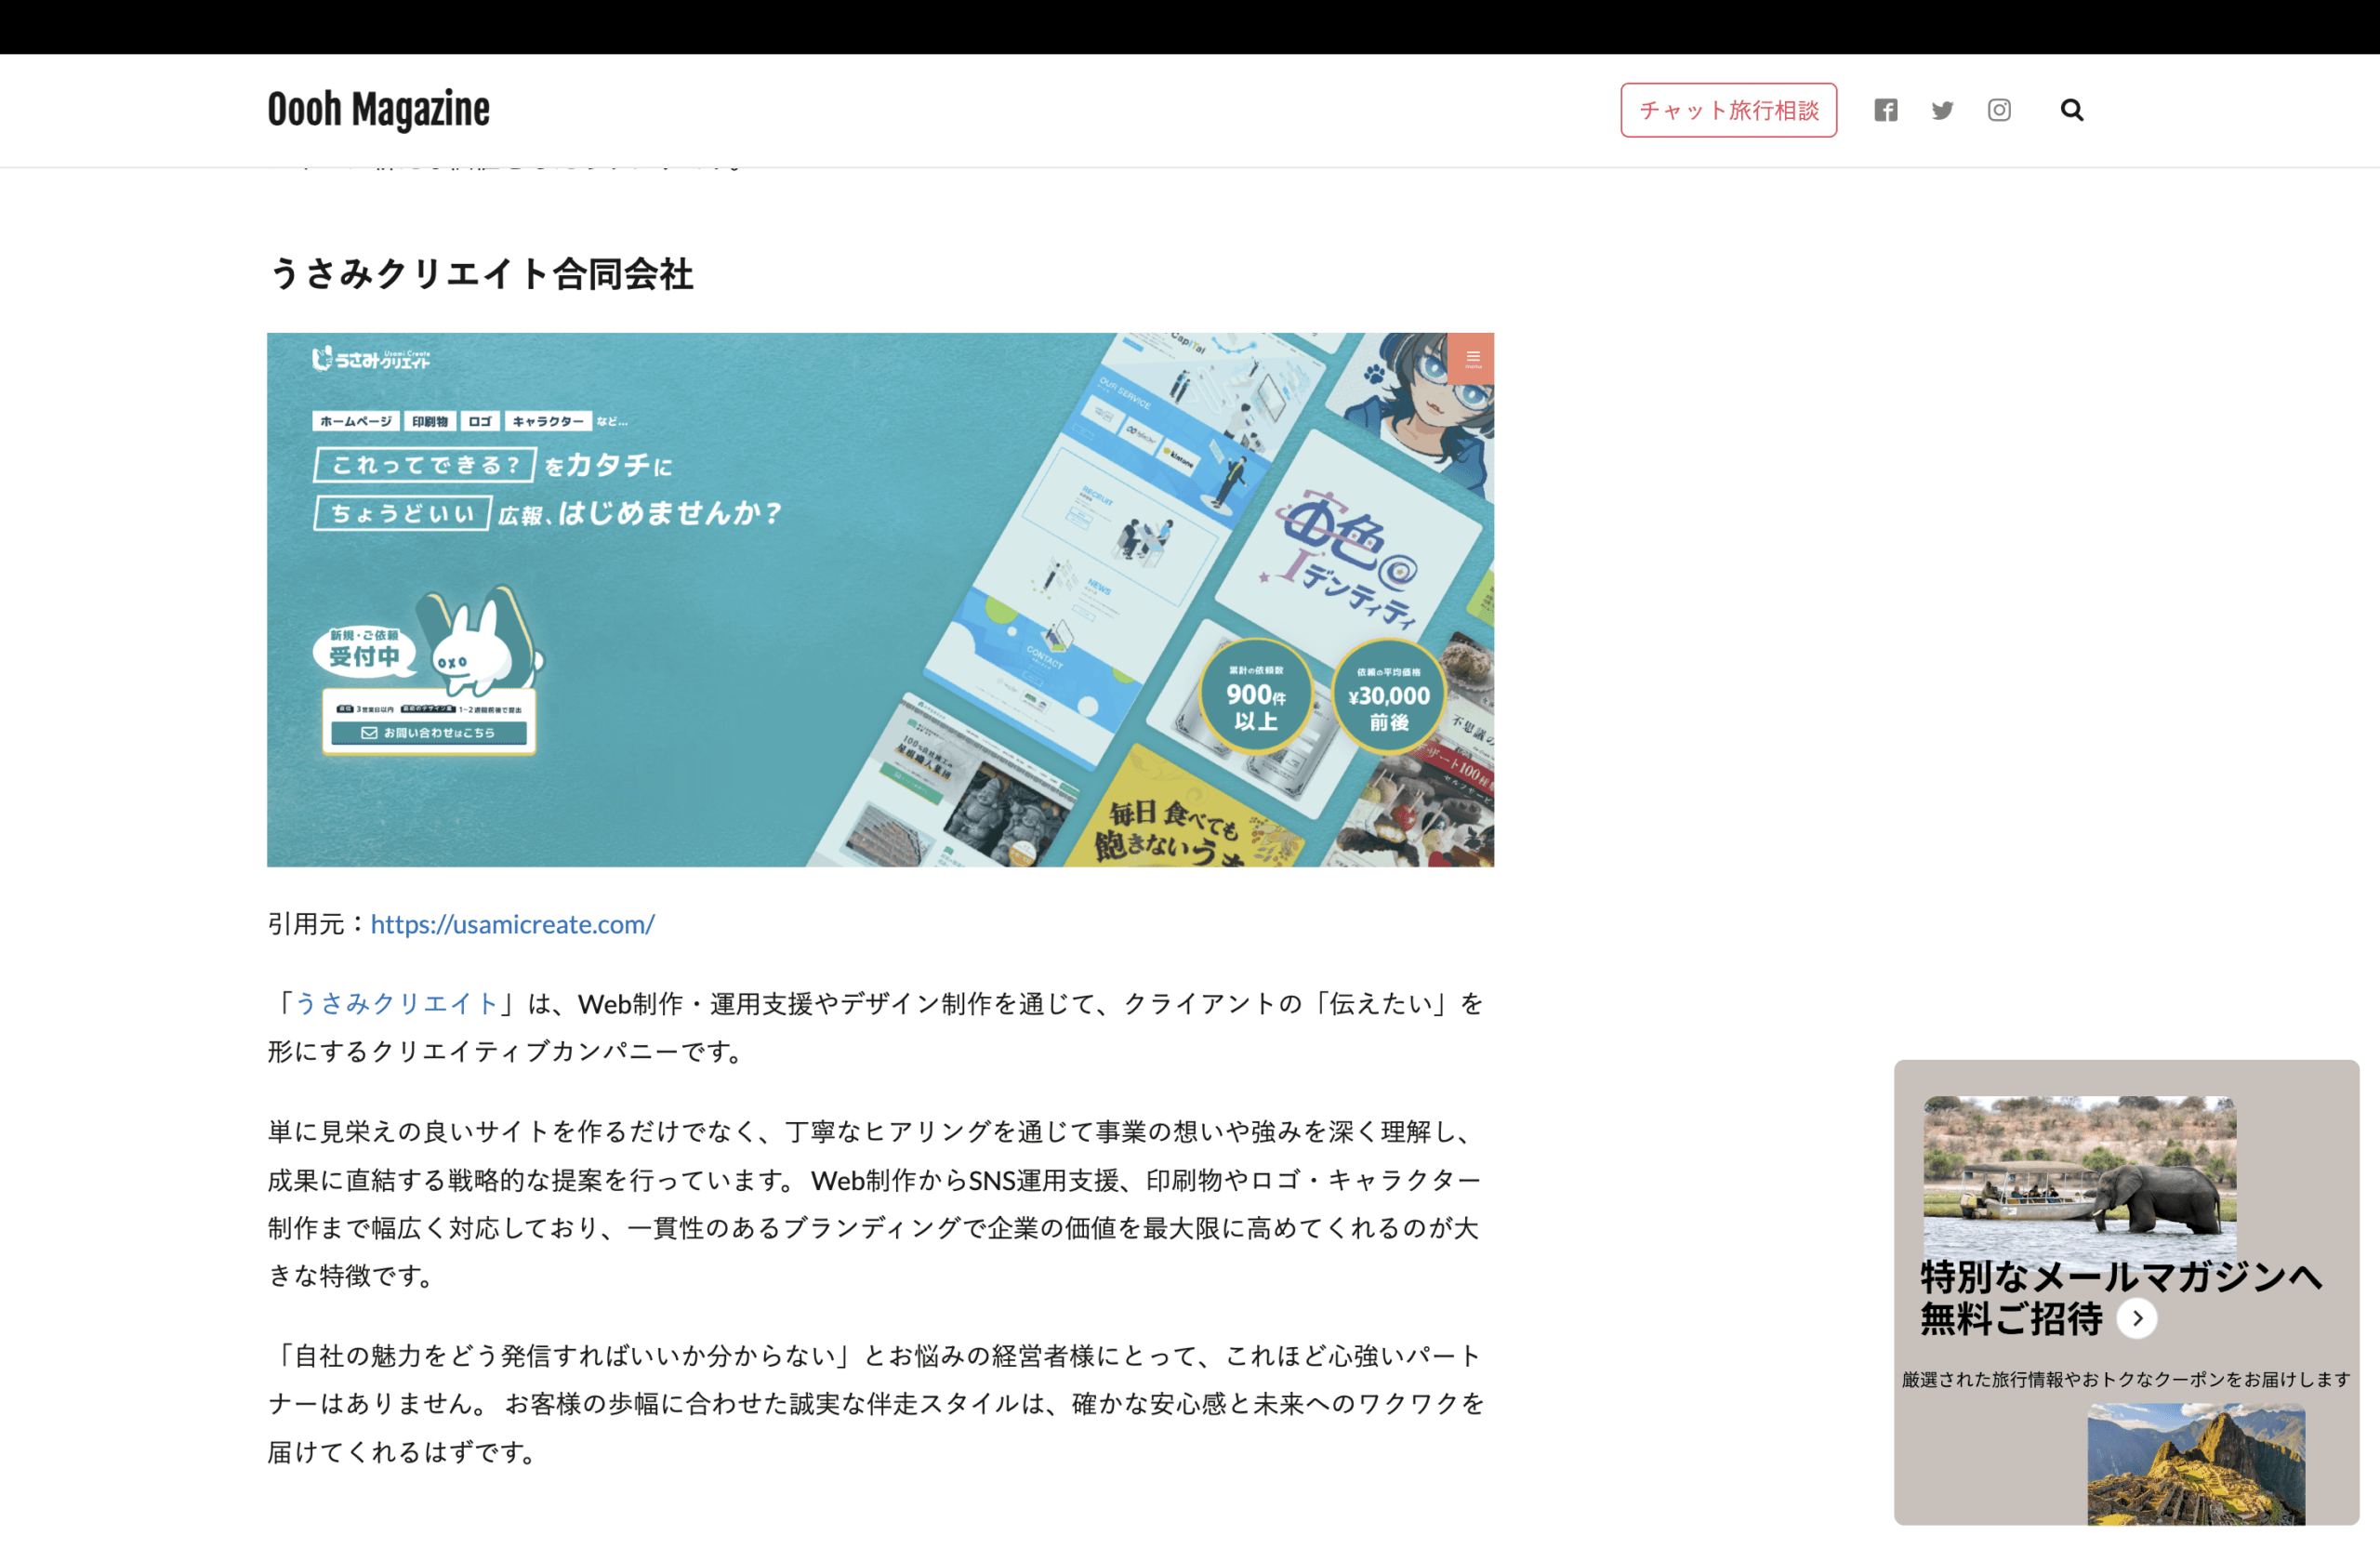The image size is (2380, 1548).
Task: Open the Instagram profile icon
Action: pyautogui.click(x=1999, y=110)
